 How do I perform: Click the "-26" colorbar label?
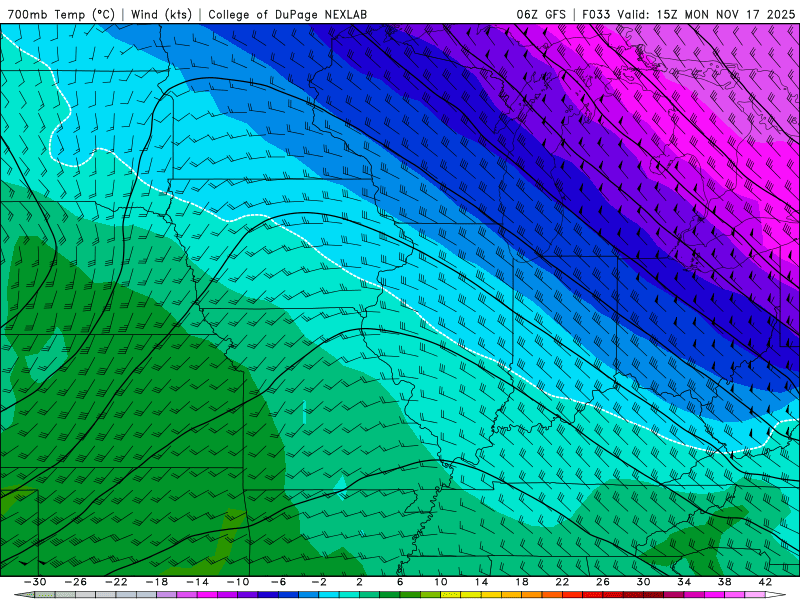pyautogui.click(x=76, y=582)
